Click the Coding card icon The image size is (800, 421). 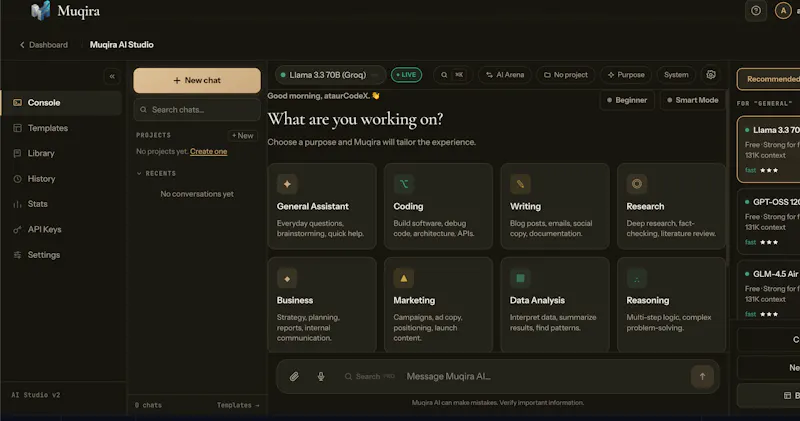tap(404, 184)
